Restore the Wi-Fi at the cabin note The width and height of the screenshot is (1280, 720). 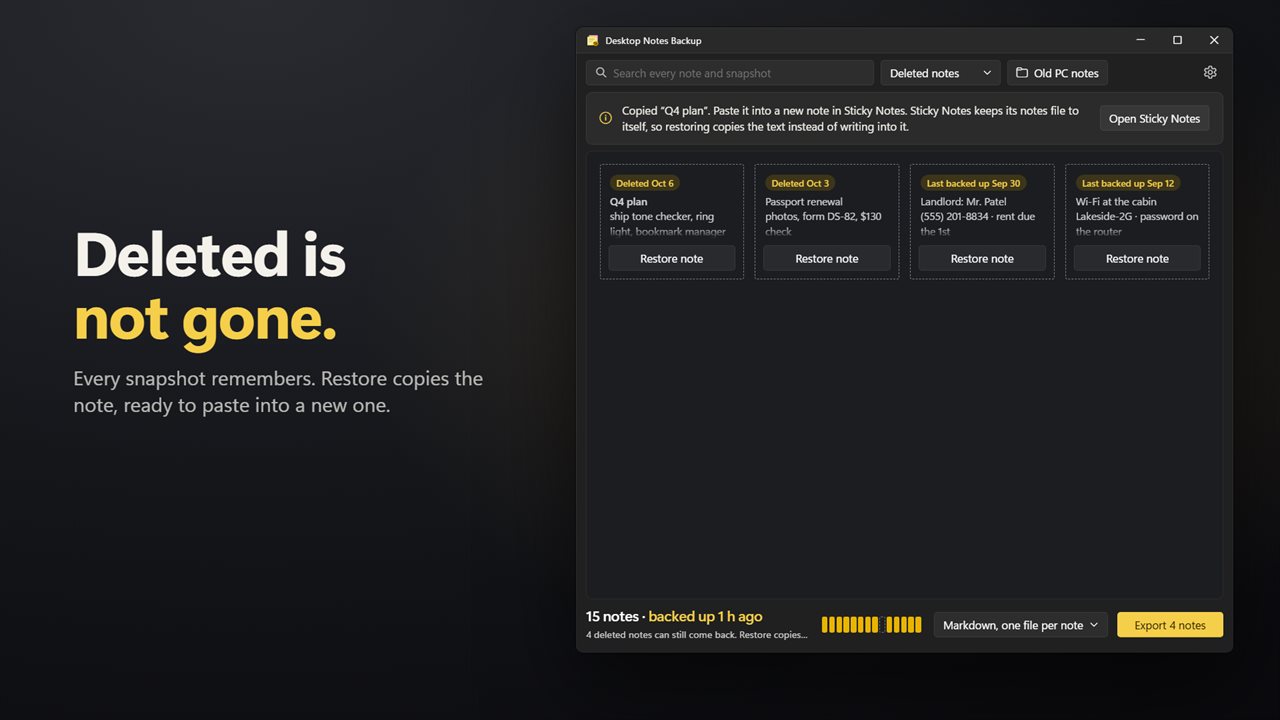point(1137,258)
